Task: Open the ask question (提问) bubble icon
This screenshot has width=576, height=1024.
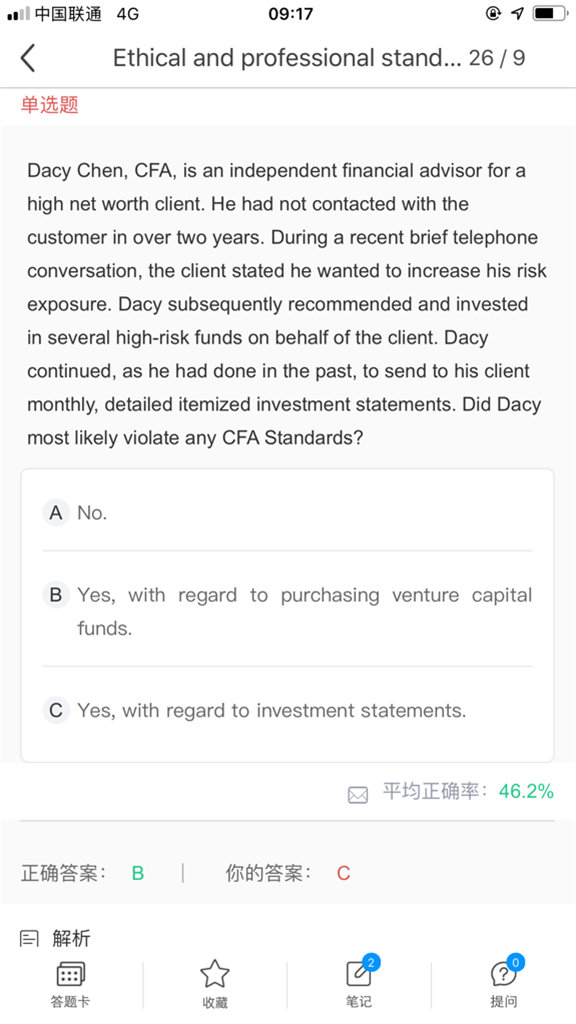Action: (504, 974)
